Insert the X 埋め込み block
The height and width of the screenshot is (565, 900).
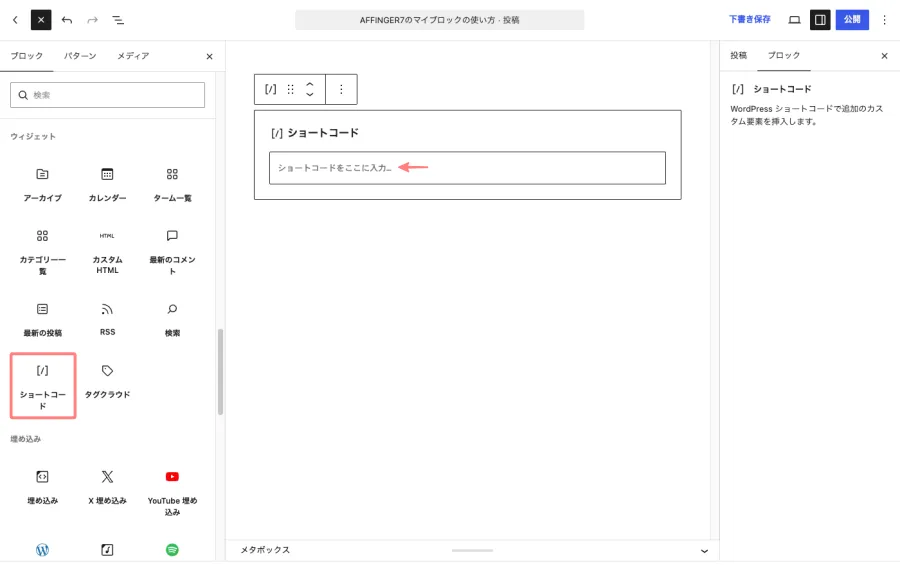pyautogui.click(x=107, y=487)
